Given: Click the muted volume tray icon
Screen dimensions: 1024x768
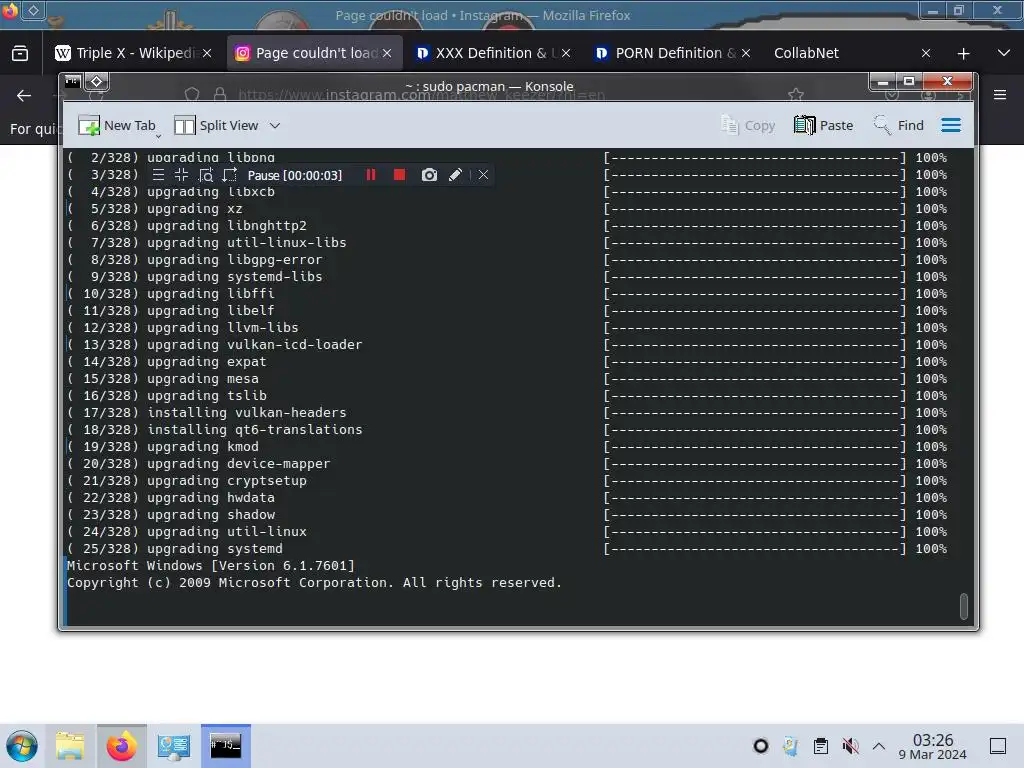Looking at the screenshot, I should pyautogui.click(x=850, y=746).
